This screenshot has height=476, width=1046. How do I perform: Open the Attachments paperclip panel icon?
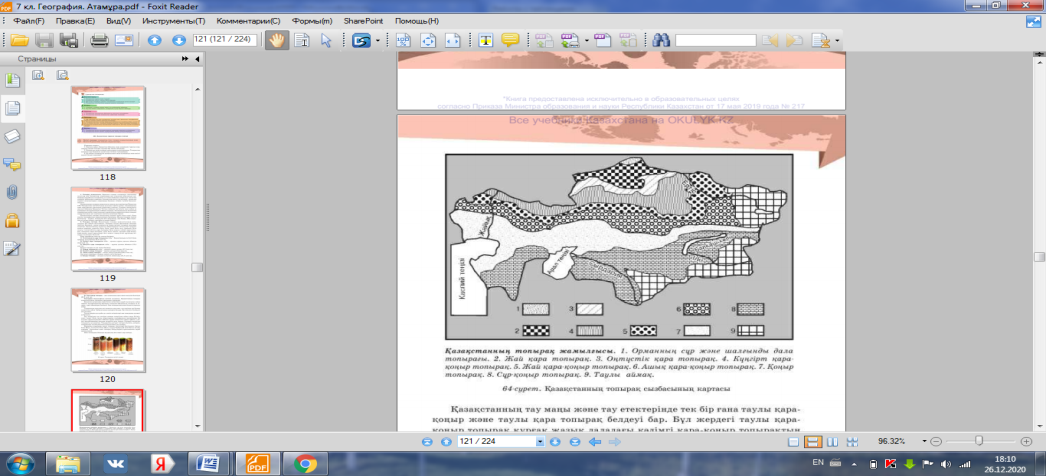tap(12, 193)
